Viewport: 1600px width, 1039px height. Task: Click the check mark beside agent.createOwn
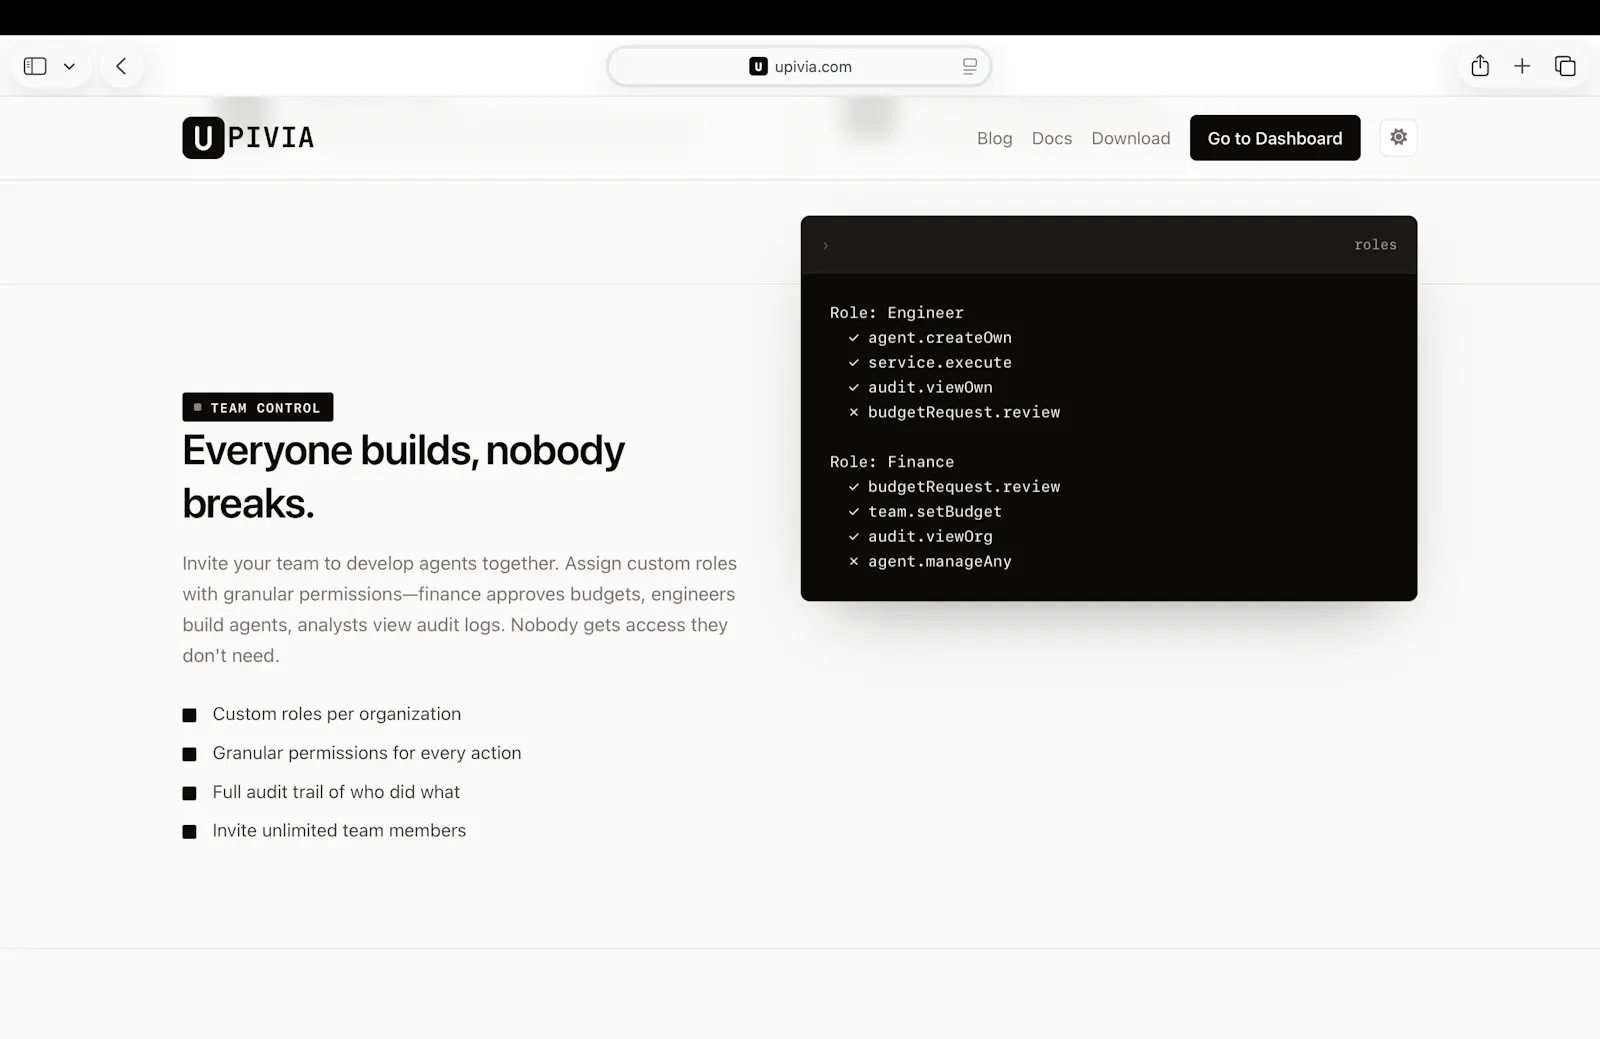[x=854, y=338]
